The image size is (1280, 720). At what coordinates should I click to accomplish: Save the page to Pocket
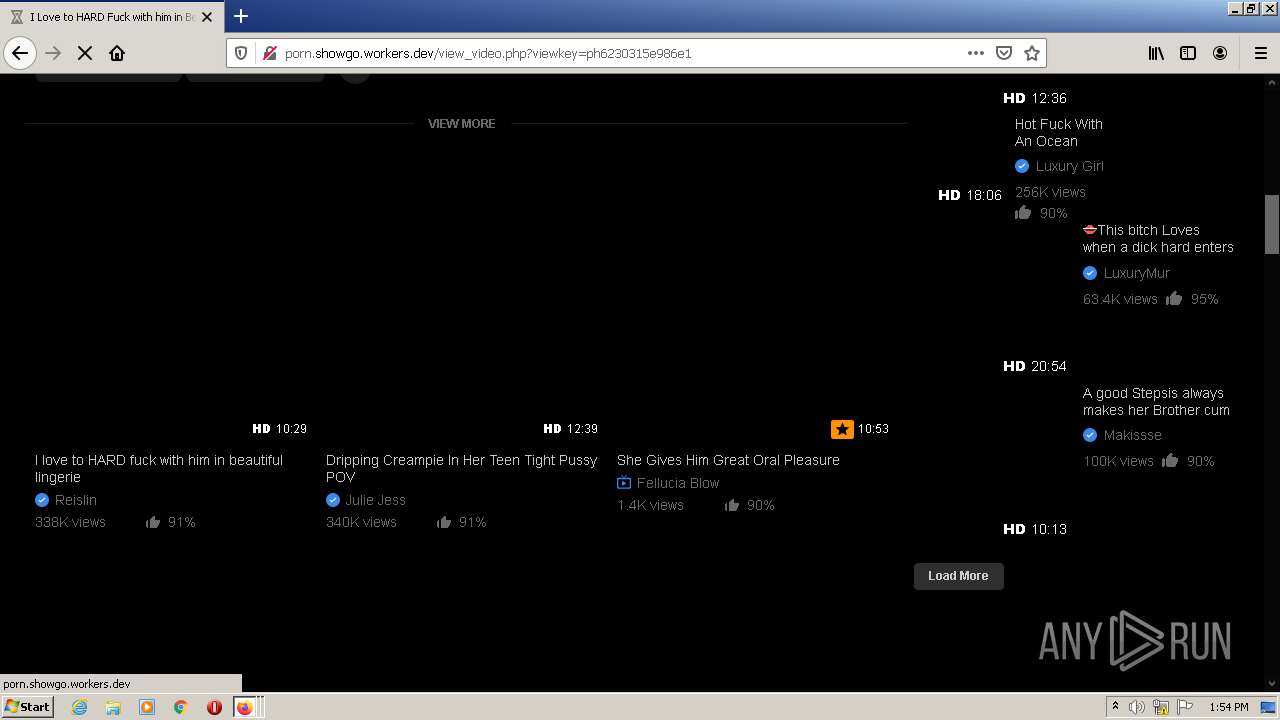(1004, 53)
